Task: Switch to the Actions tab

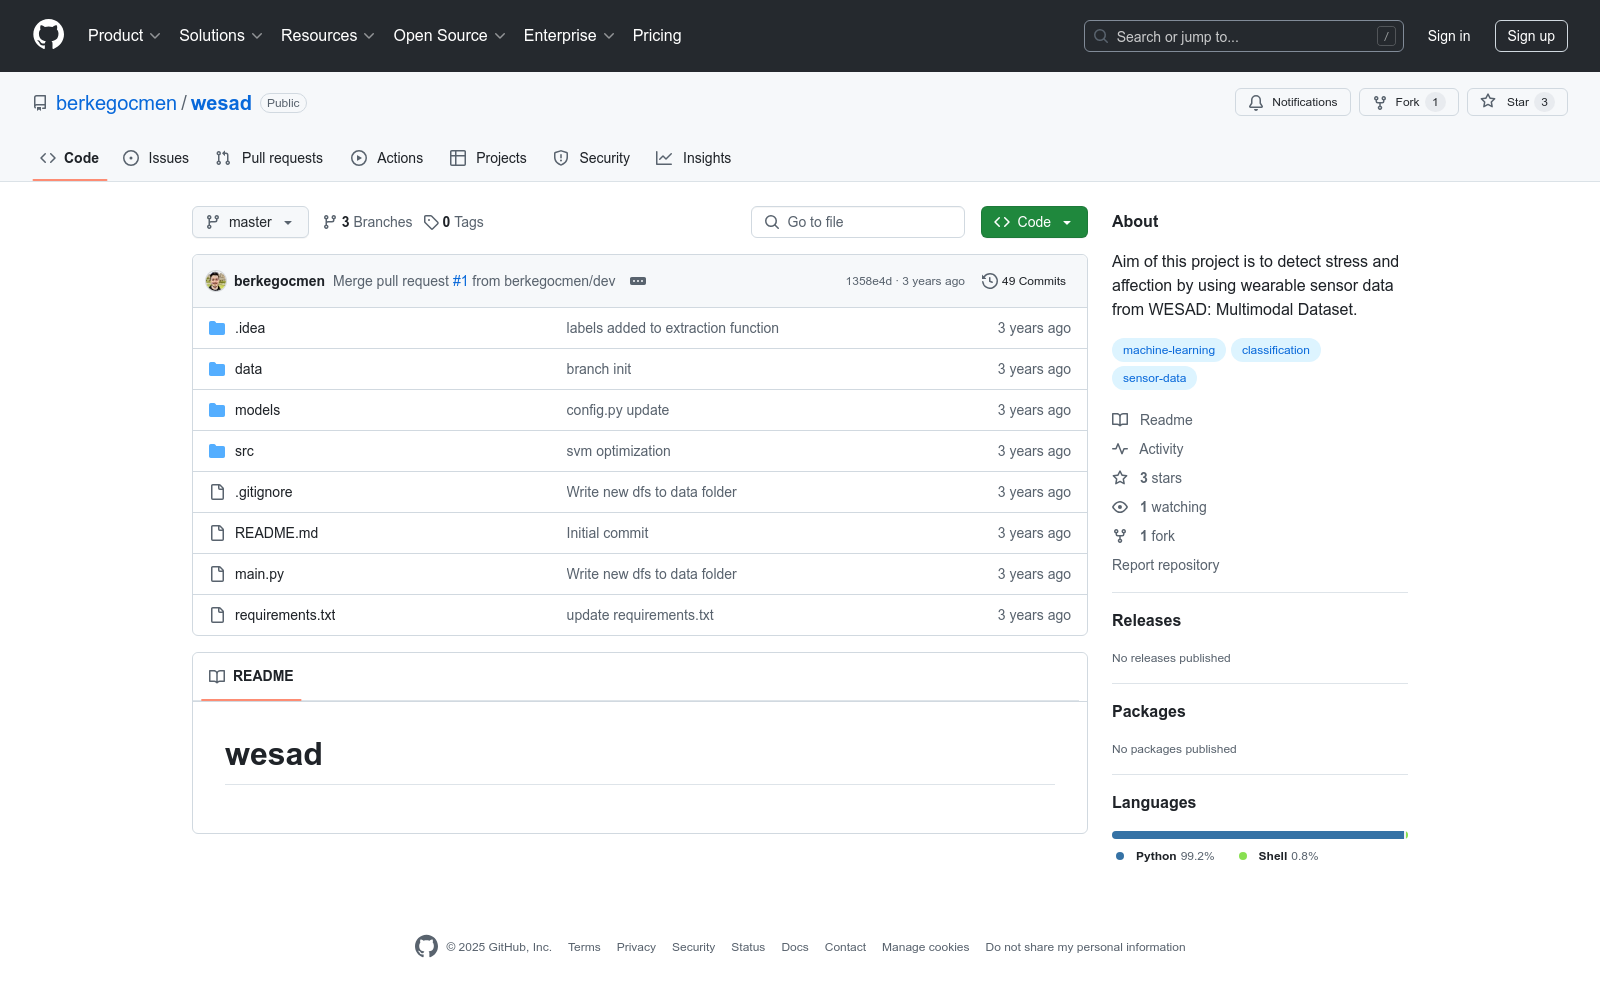Action: 387,158
